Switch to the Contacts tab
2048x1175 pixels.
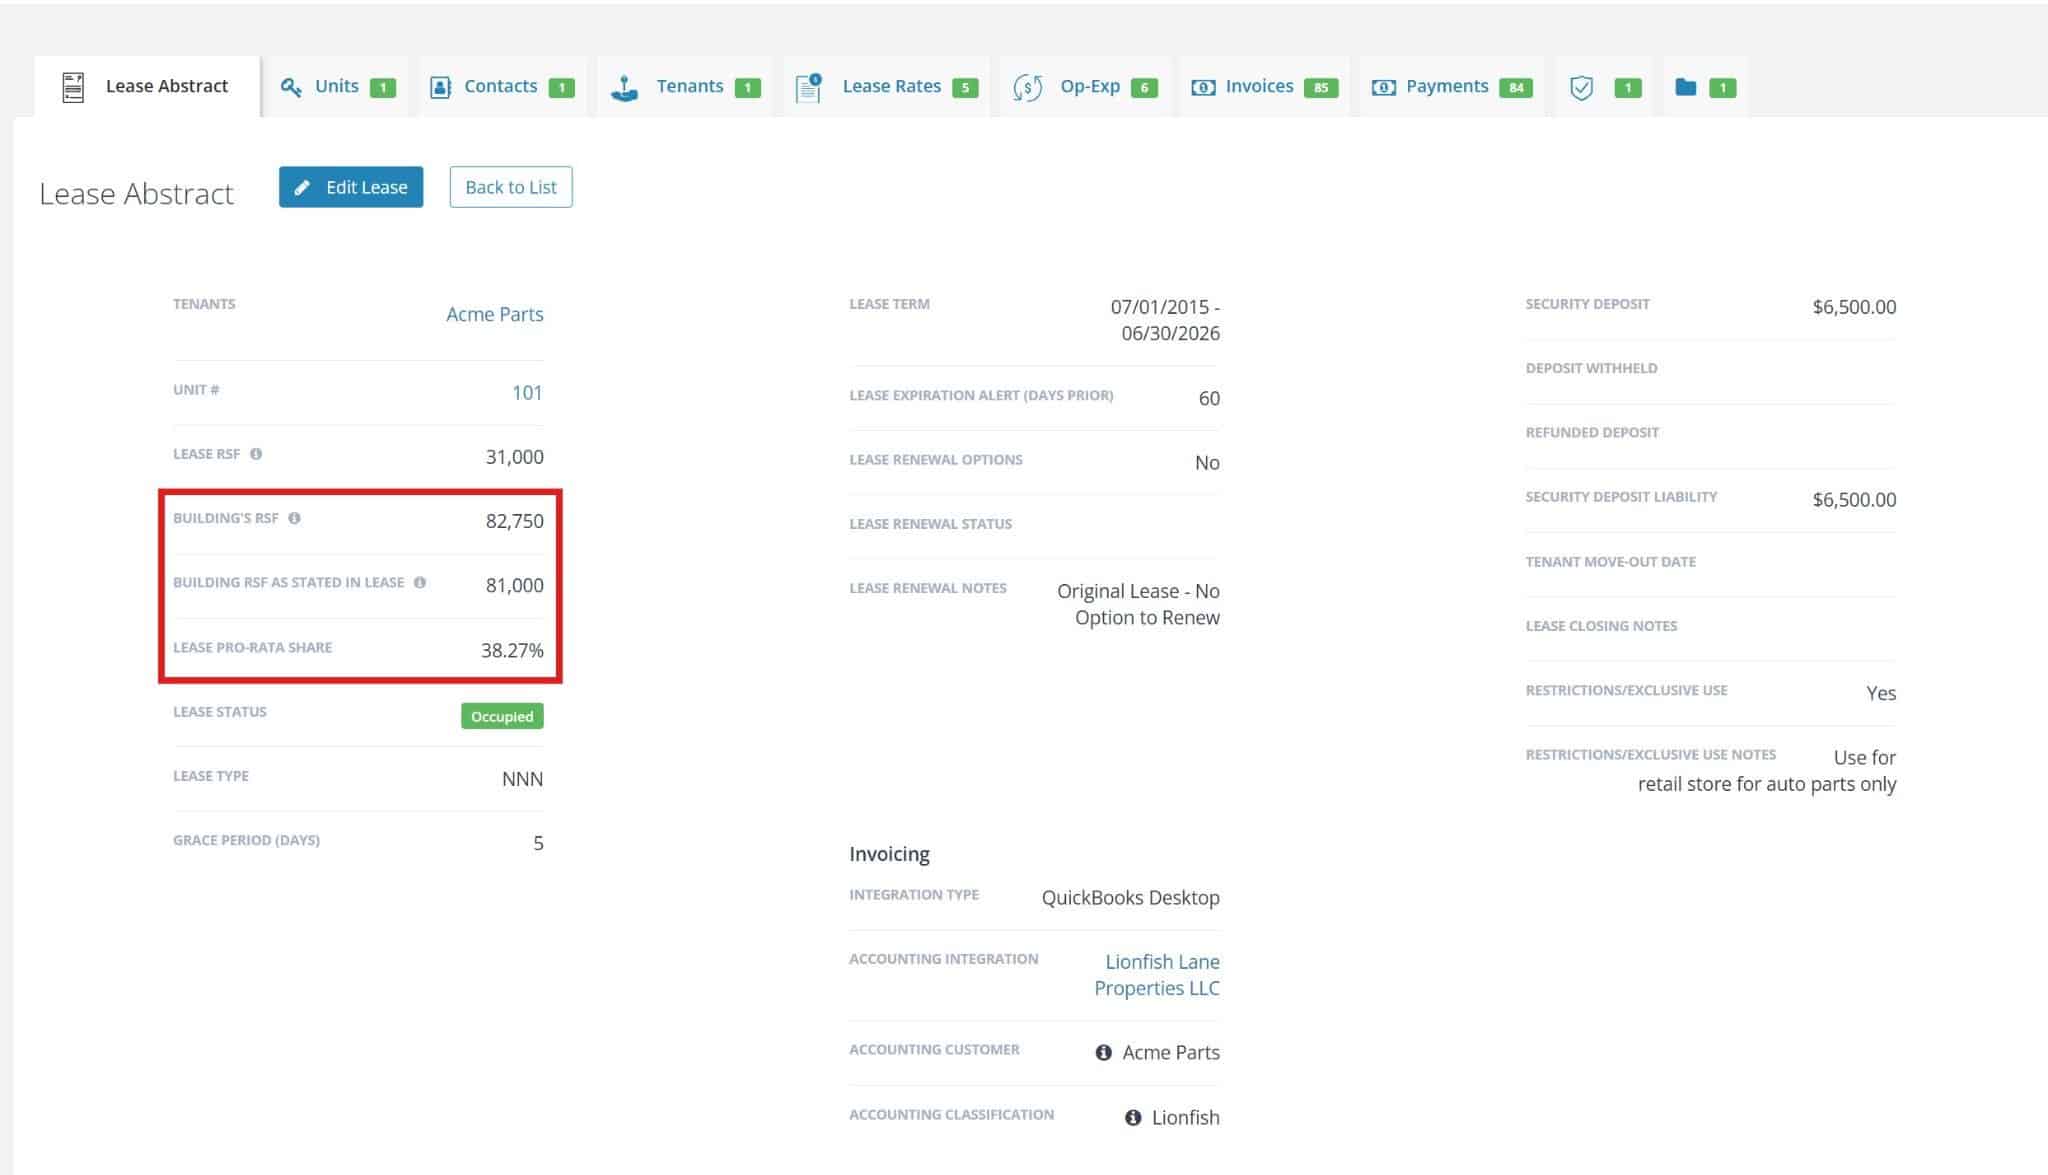coord(500,87)
